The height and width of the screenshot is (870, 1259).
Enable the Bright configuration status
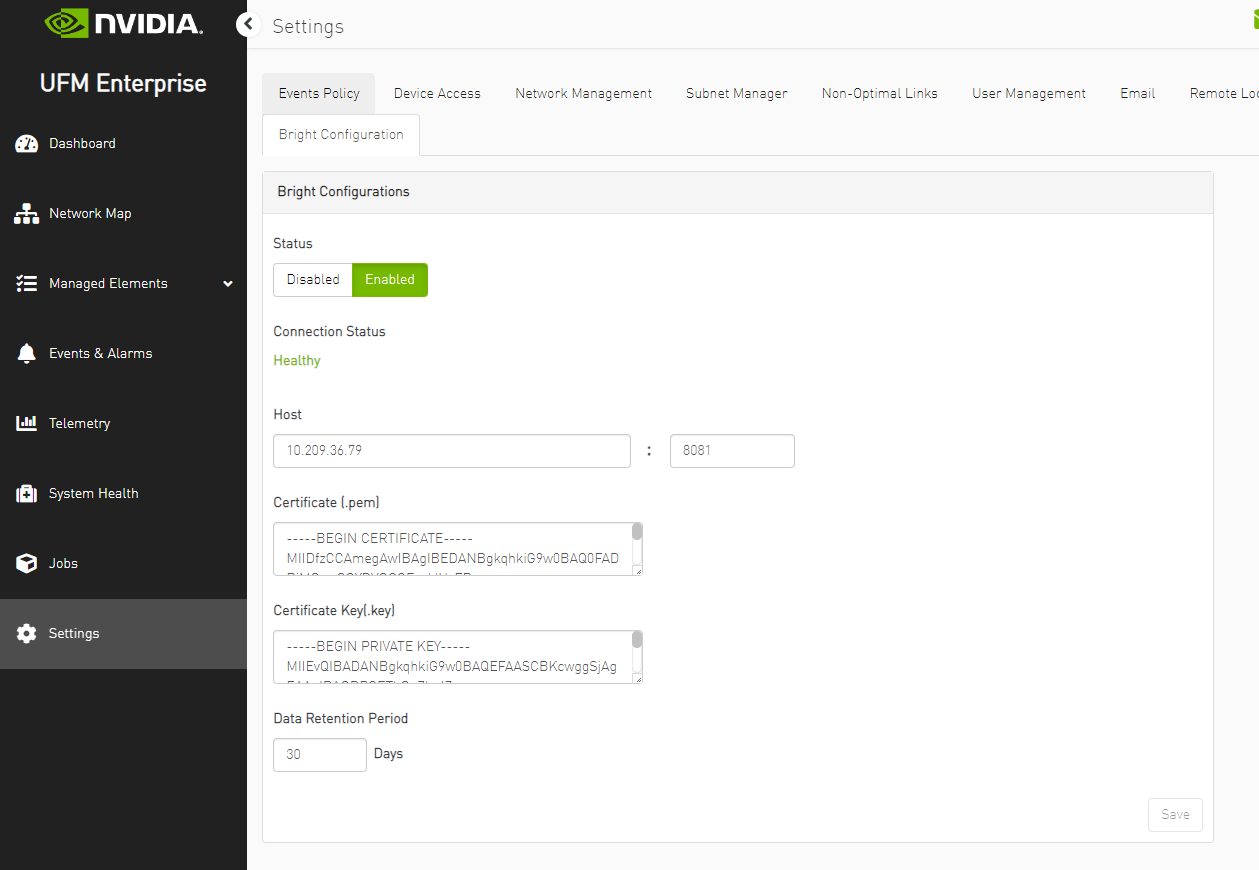[389, 280]
